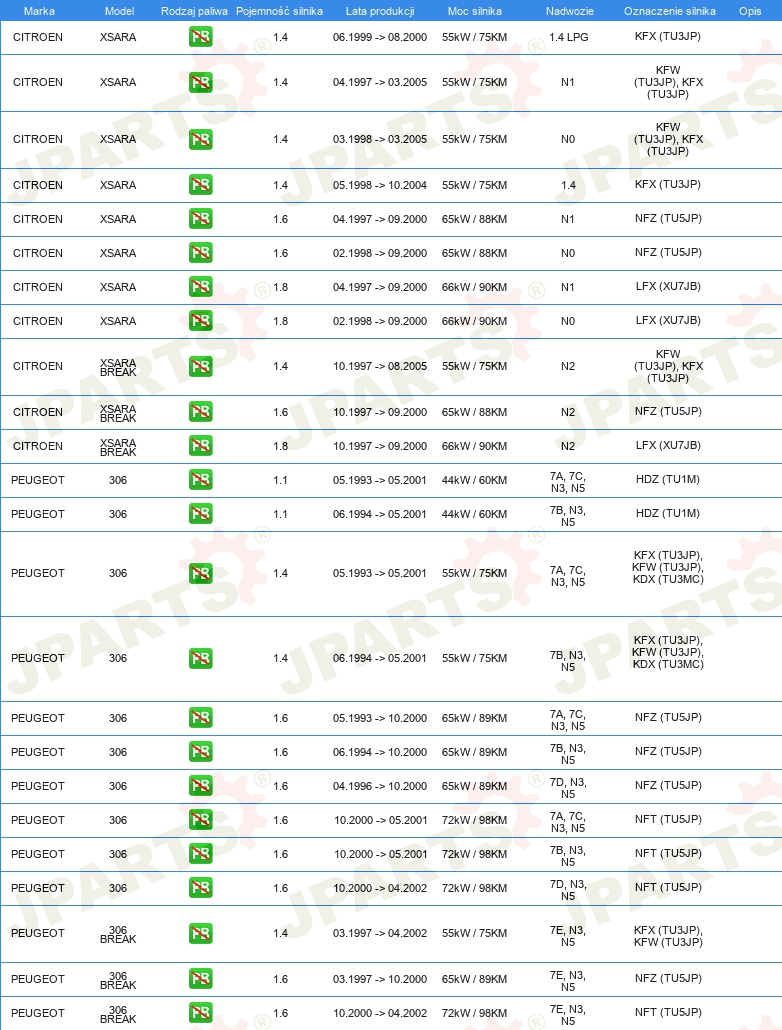
Task: Click N2 in the Xsara Break 1.8 row
Action: pyautogui.click(x=568, y=447)
